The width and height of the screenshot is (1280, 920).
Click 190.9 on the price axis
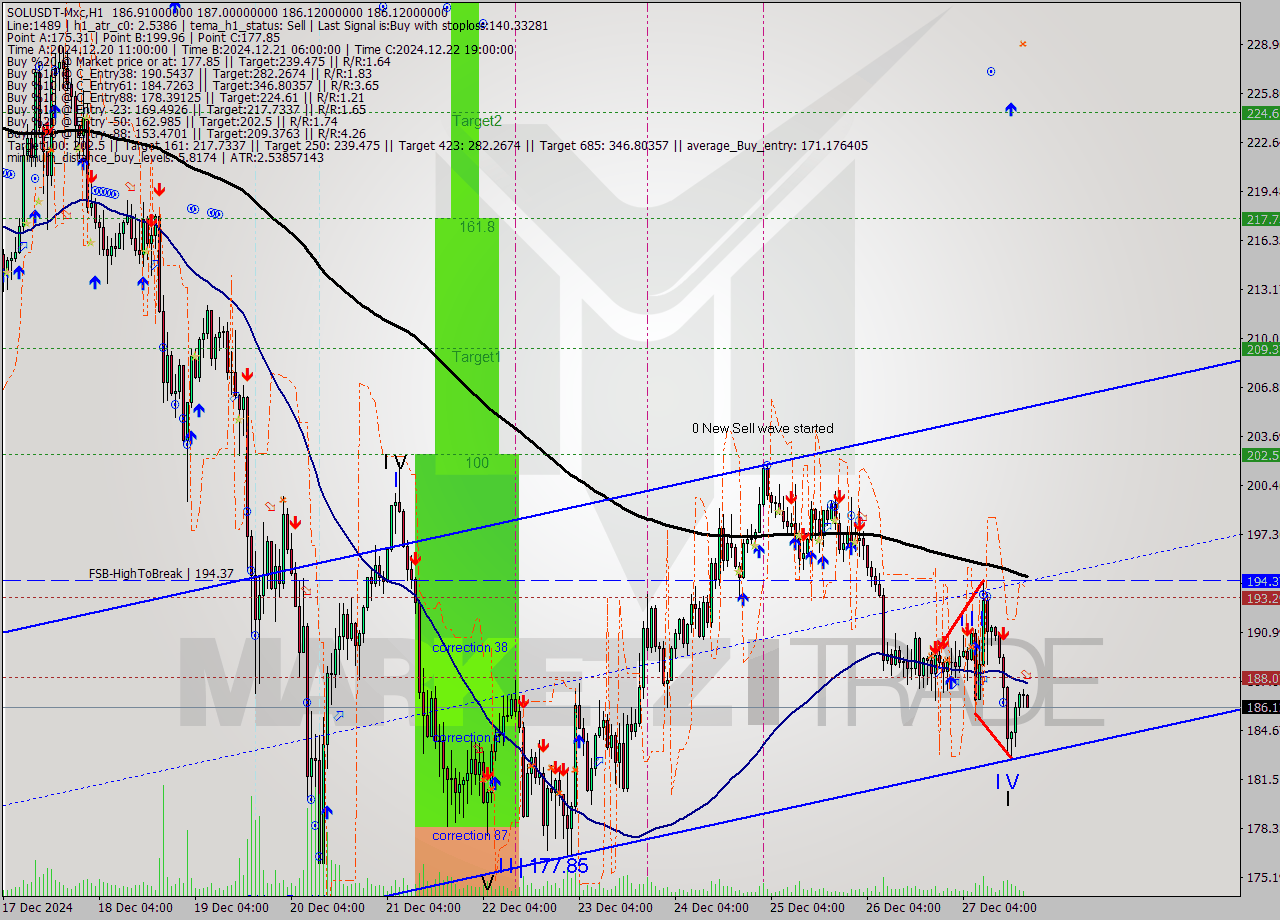tap(1262, 632)
